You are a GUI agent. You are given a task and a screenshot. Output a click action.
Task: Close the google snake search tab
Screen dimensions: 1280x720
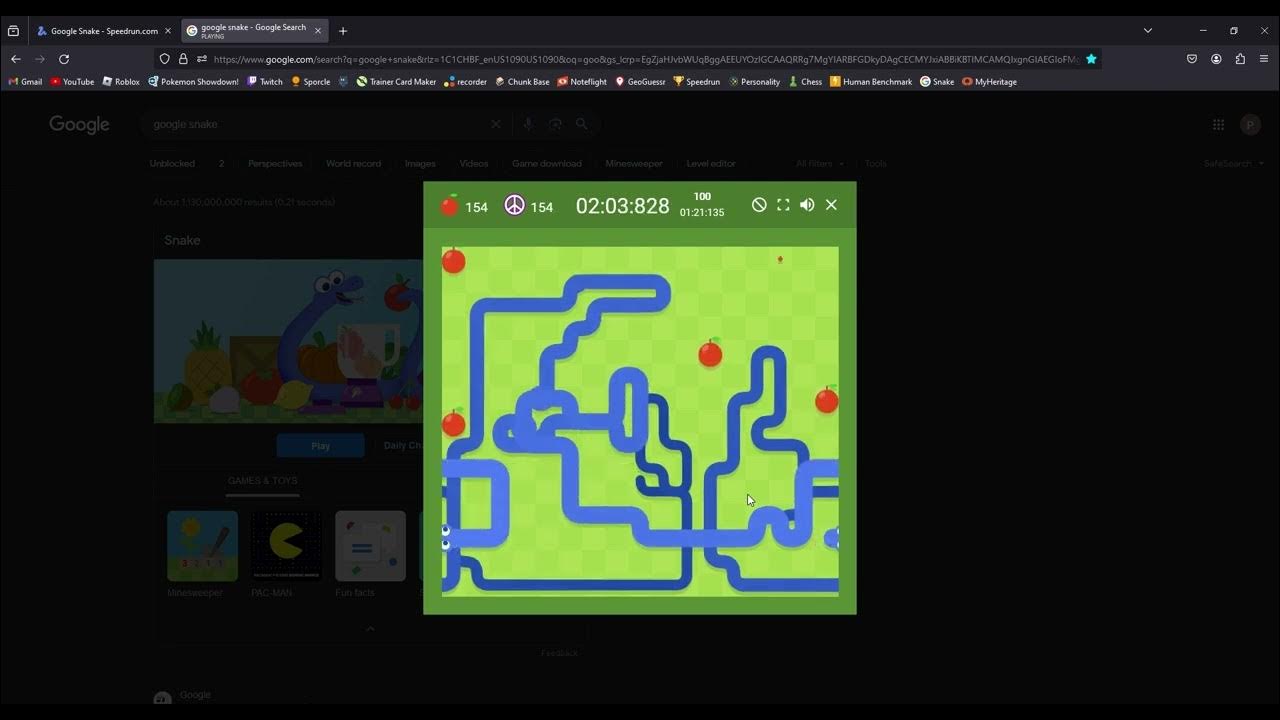click(318, 31)
